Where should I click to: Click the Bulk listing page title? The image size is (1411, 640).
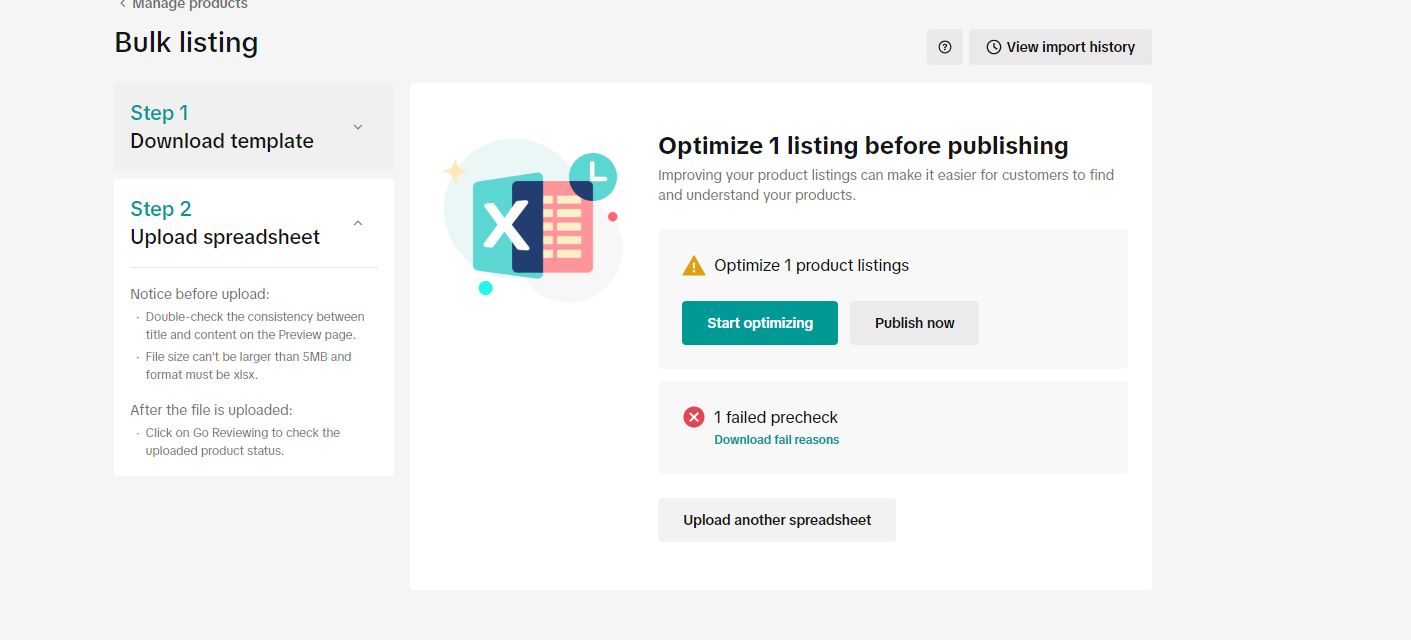[x=186, y=42]
